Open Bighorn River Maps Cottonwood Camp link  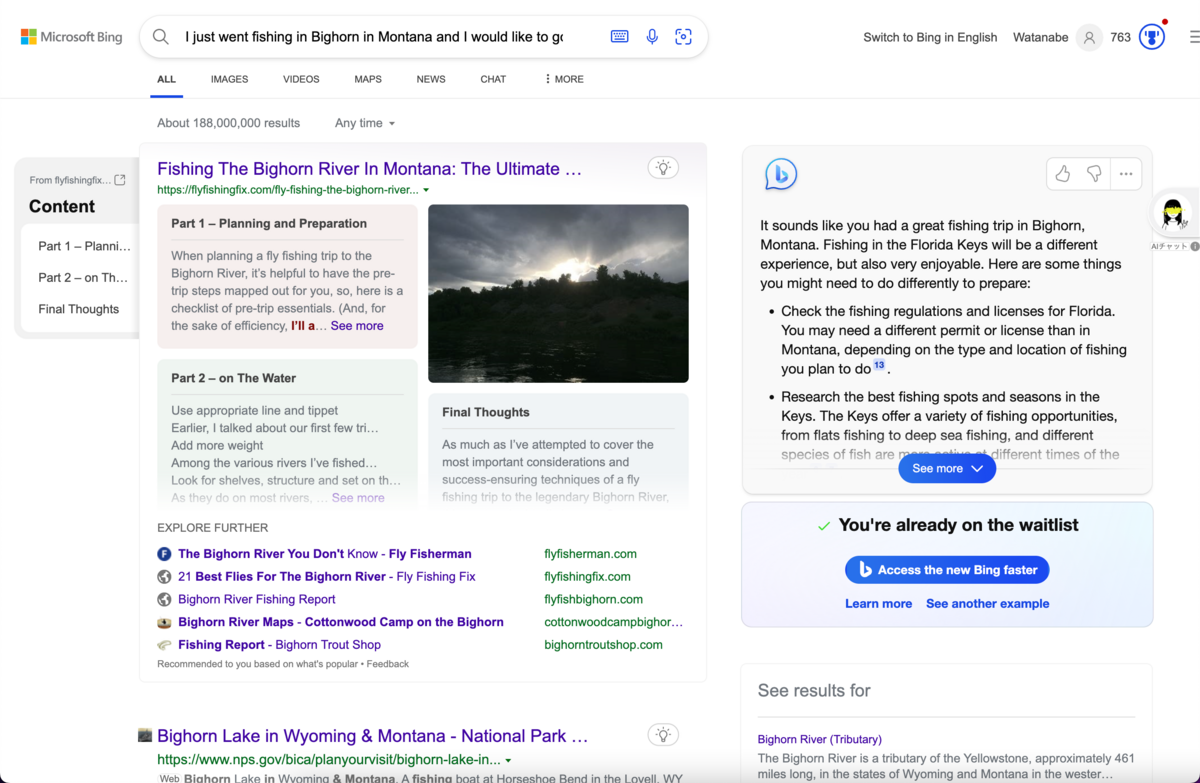[x=341, y=622]
